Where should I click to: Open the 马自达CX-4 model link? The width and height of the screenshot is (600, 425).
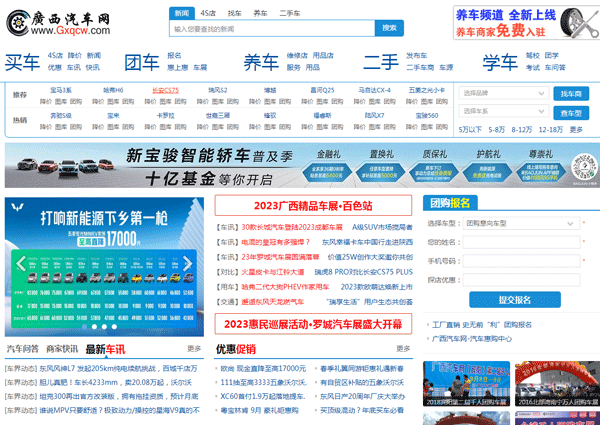[x=374, y=91]
